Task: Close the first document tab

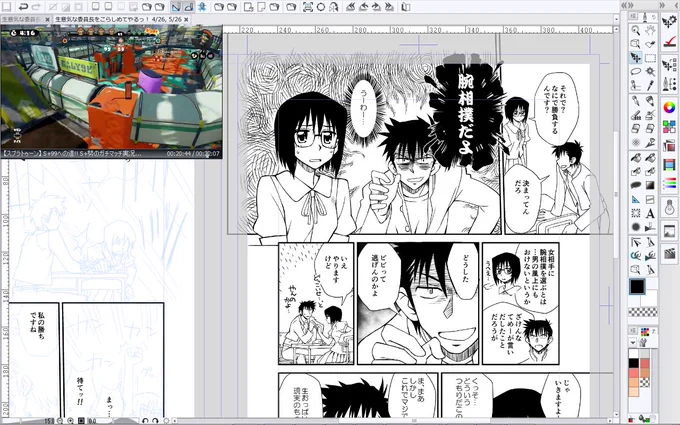Action: pos(47,20)
